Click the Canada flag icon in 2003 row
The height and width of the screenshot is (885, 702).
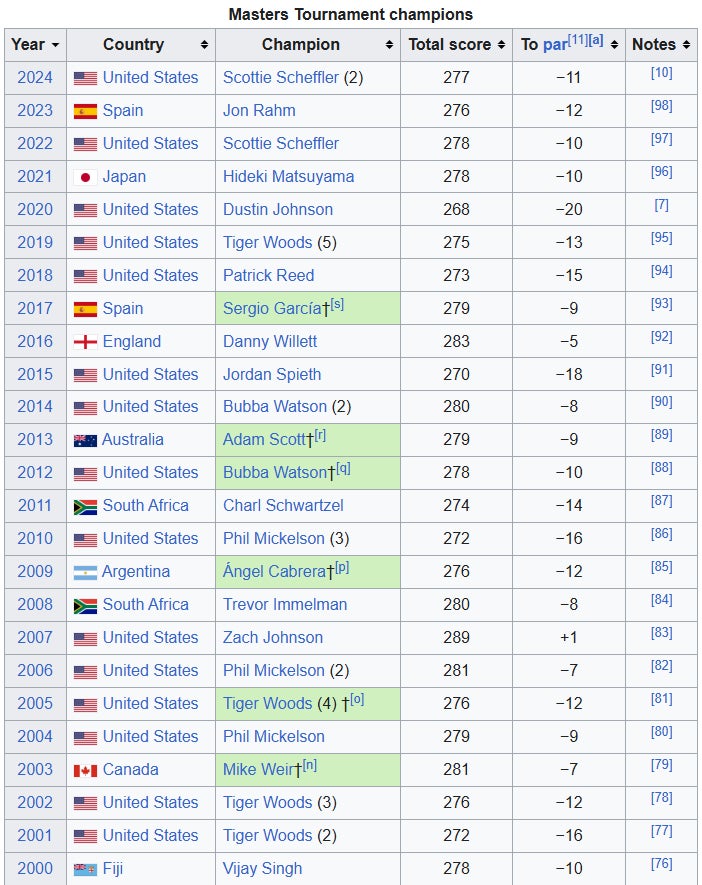pos(85,770)
